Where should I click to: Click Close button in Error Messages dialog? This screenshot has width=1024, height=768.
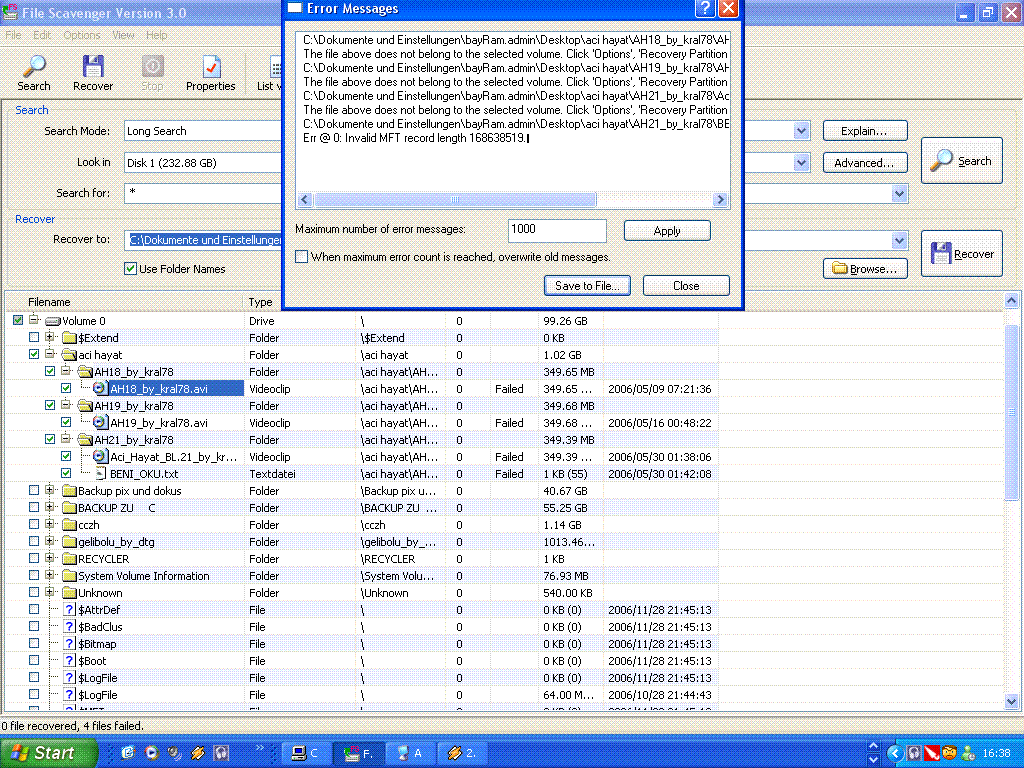[x=686, y=285]
